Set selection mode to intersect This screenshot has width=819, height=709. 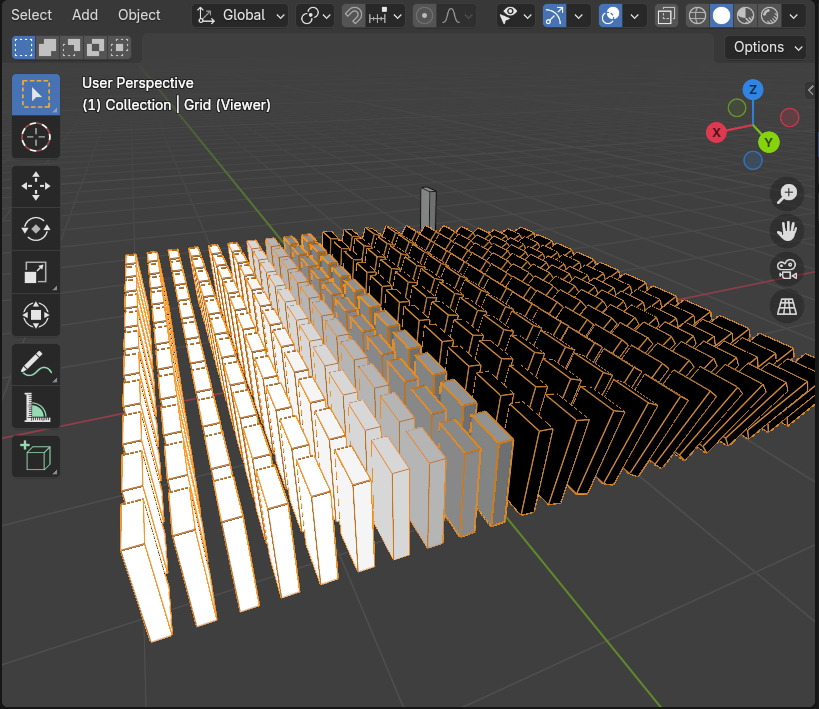pyautogui.click(x=120, y=48)
